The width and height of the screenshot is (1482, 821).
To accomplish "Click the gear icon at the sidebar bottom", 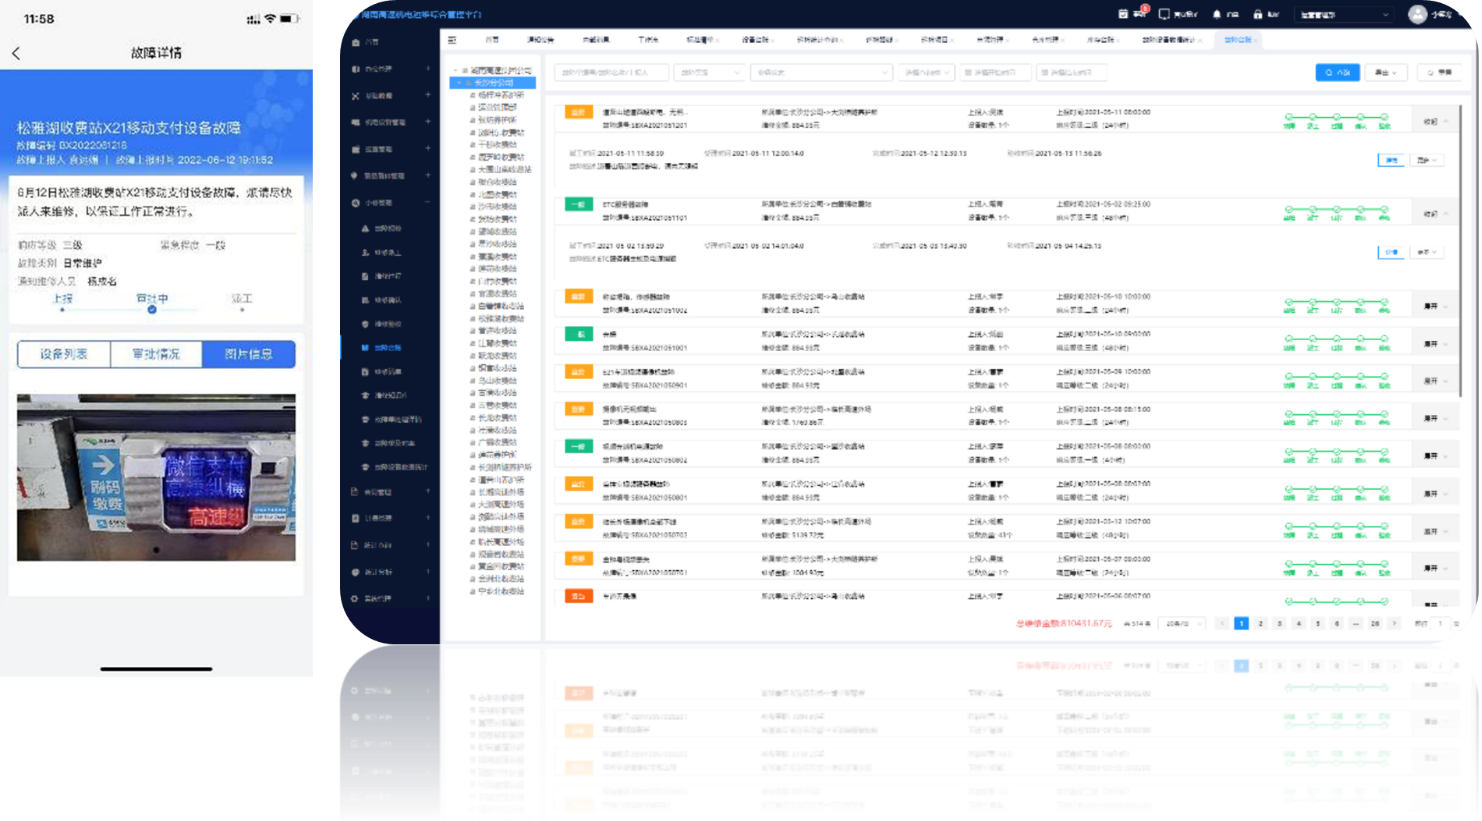I will coord(355,599).
